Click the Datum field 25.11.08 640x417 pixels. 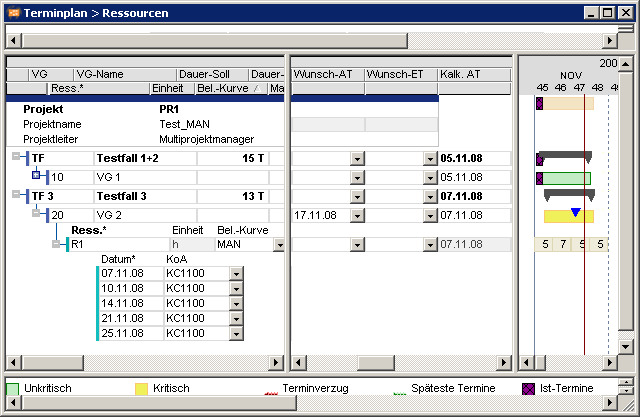[x=131, y=333]
